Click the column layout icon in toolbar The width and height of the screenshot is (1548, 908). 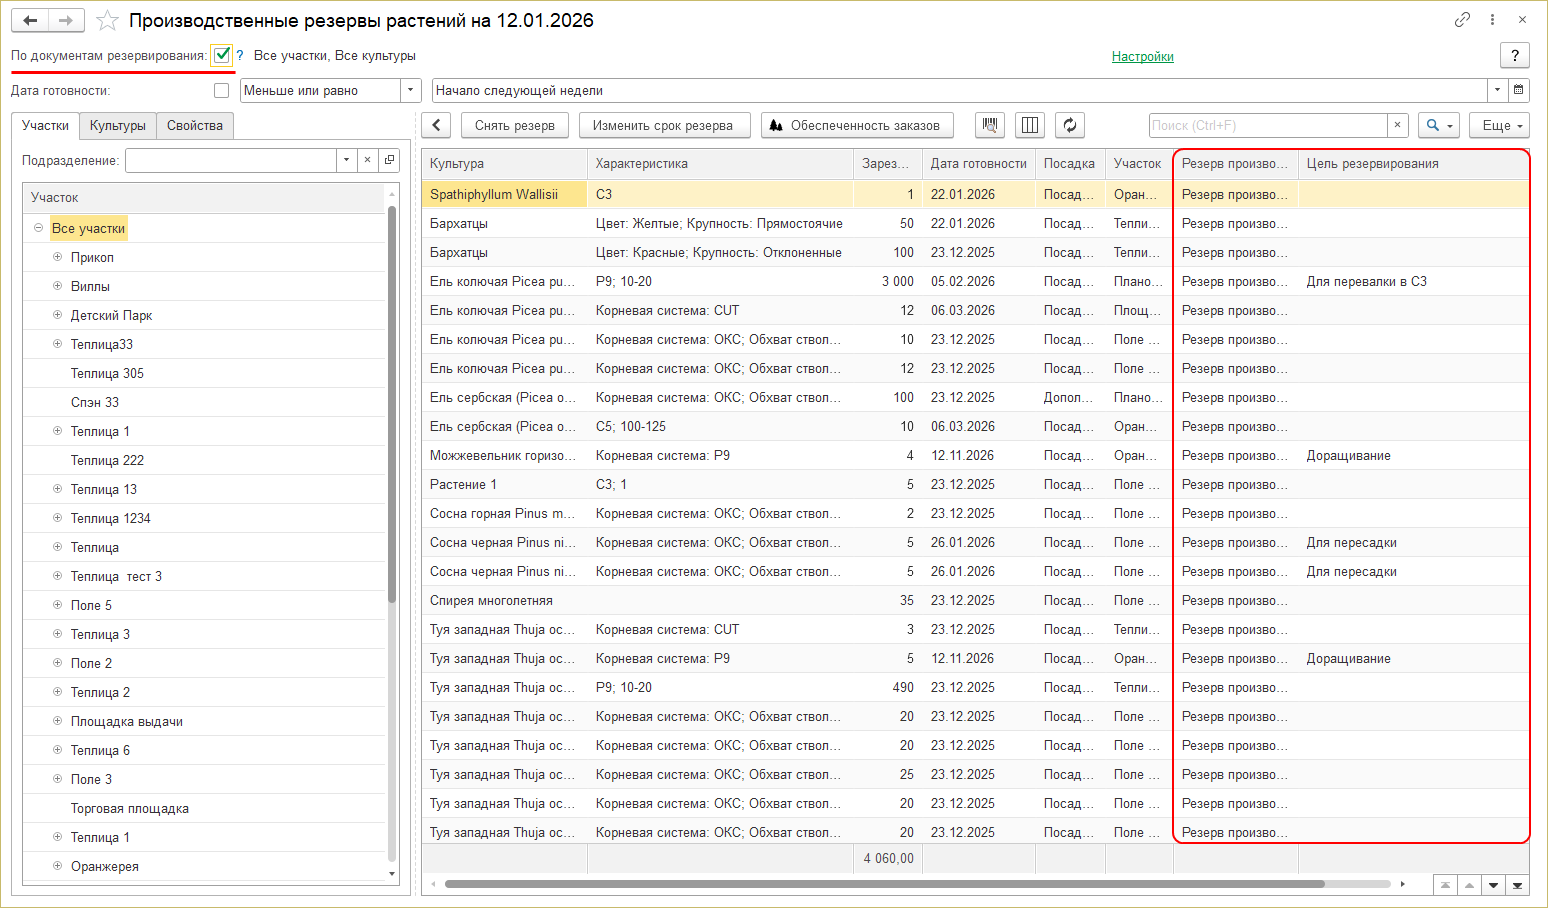[1030, 125]
